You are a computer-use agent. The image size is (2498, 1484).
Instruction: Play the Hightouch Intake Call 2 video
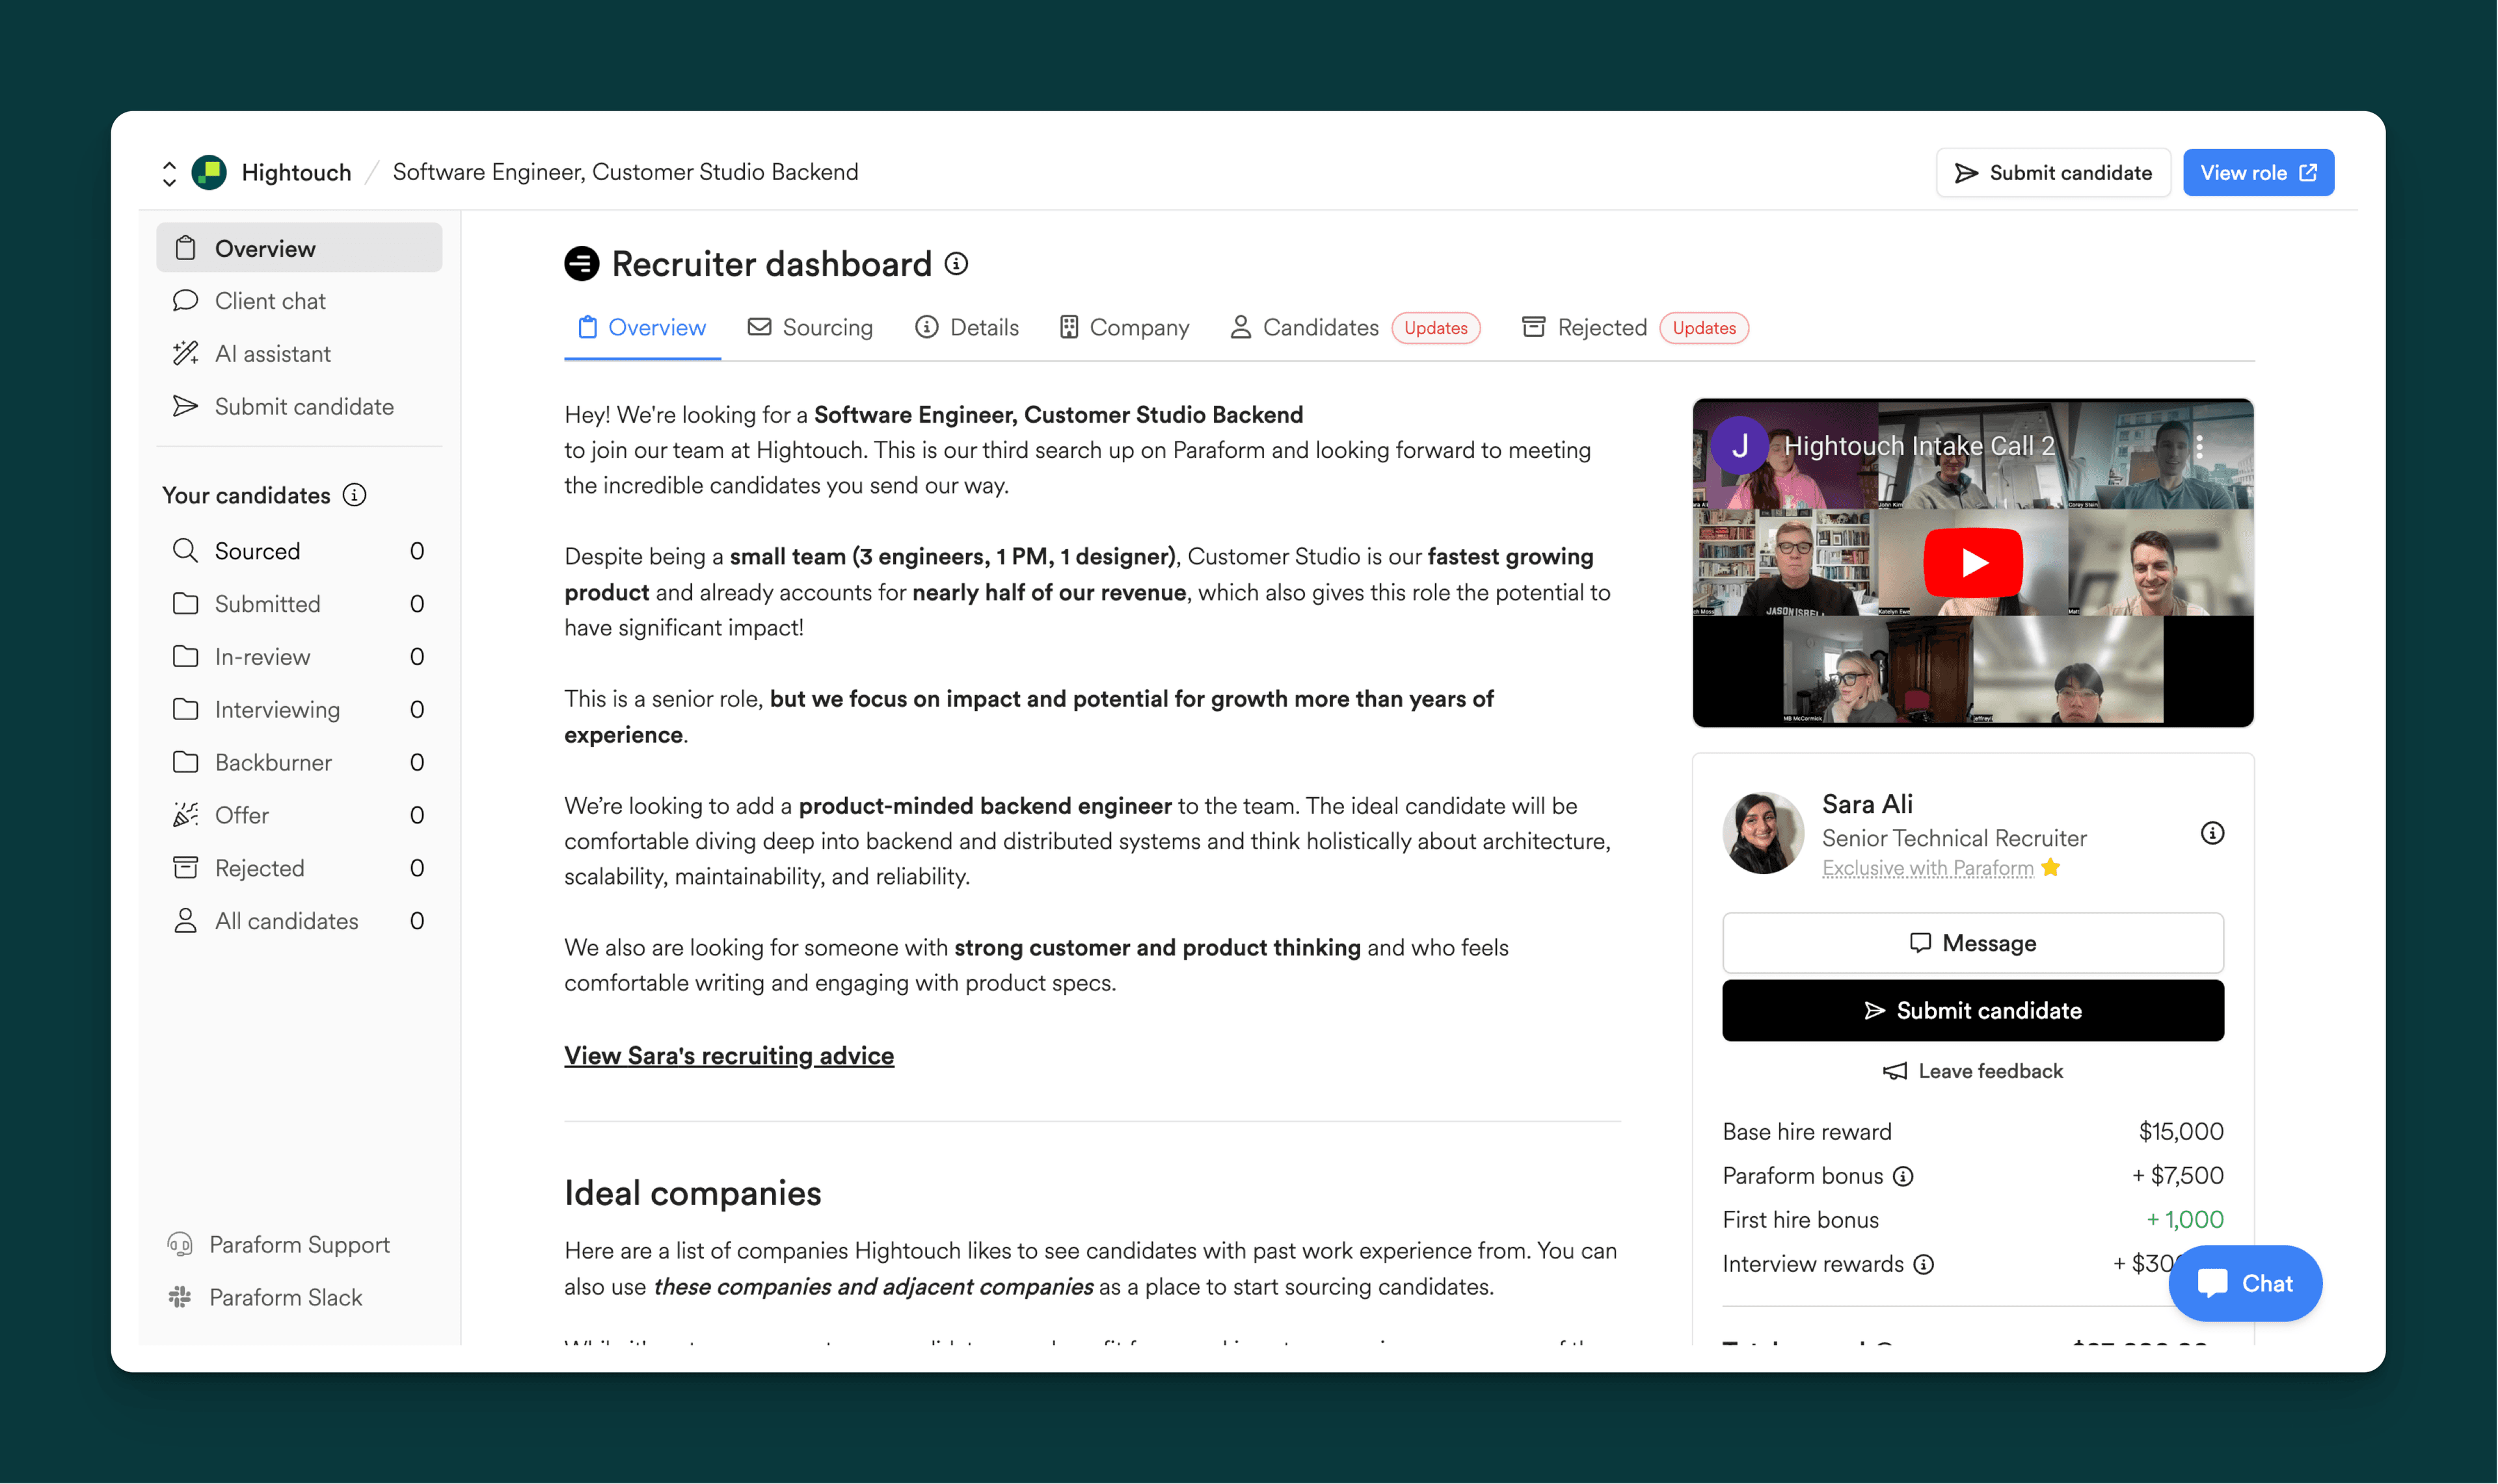pos(1973,562)
